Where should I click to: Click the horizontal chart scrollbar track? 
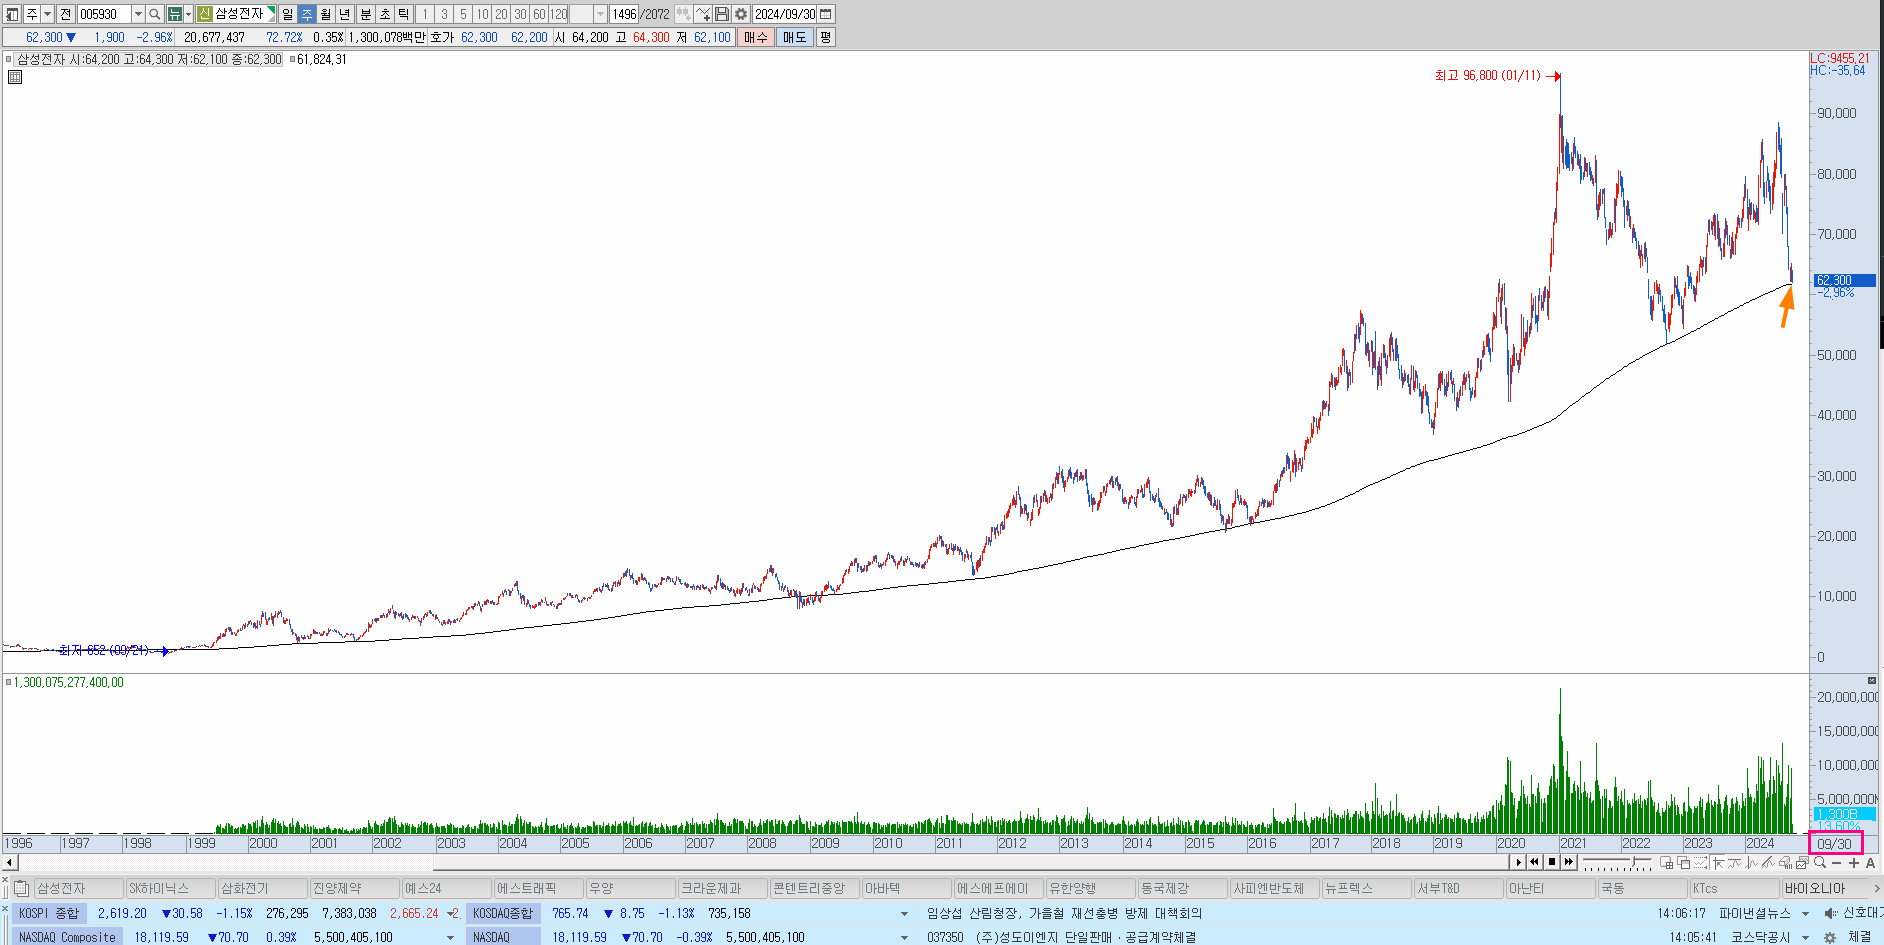point(764,862)
